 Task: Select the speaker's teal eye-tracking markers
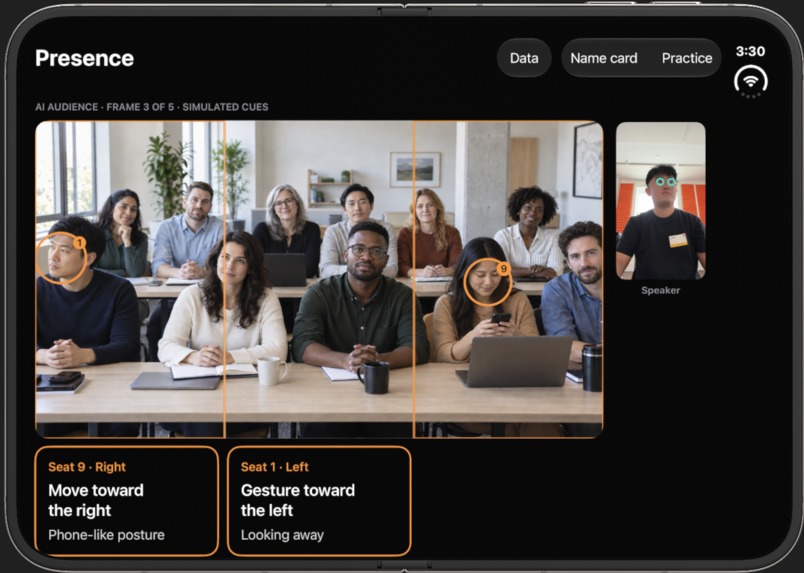coord(666,182)
